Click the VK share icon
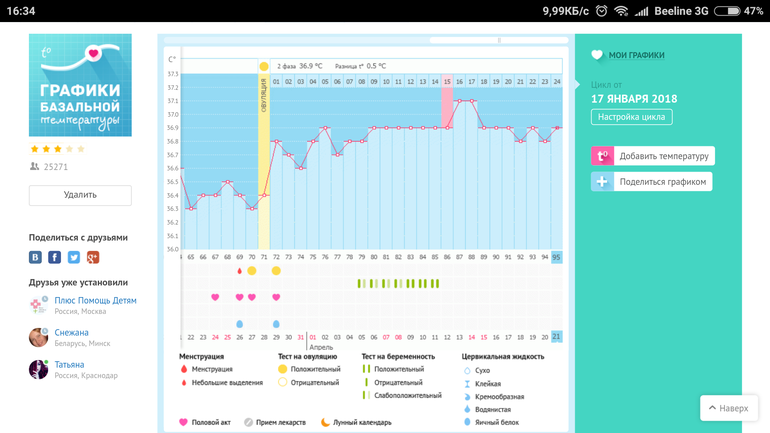 click(36, 257)
